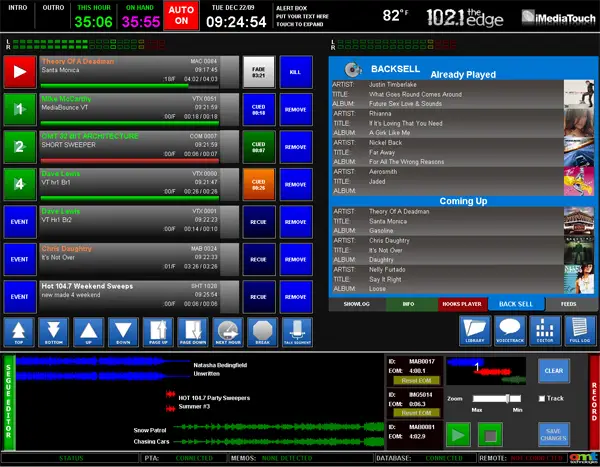Toggle the AUTO ON button
Screen dimensions: 600x467
(181, 15)
